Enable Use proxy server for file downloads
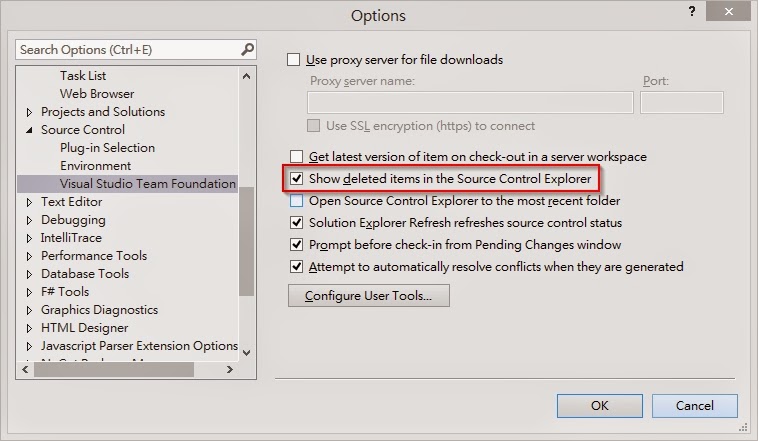This screenshot has width=758, height=441. click(293, 59)
